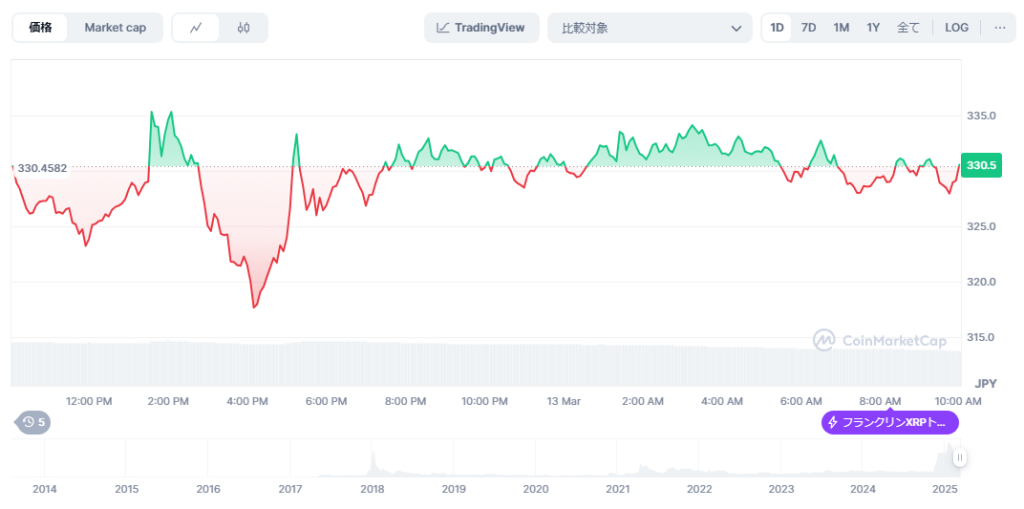Click the timeline range slider handle
The width and height of the screenshot is (1024, 509).
tap(959, 458)
